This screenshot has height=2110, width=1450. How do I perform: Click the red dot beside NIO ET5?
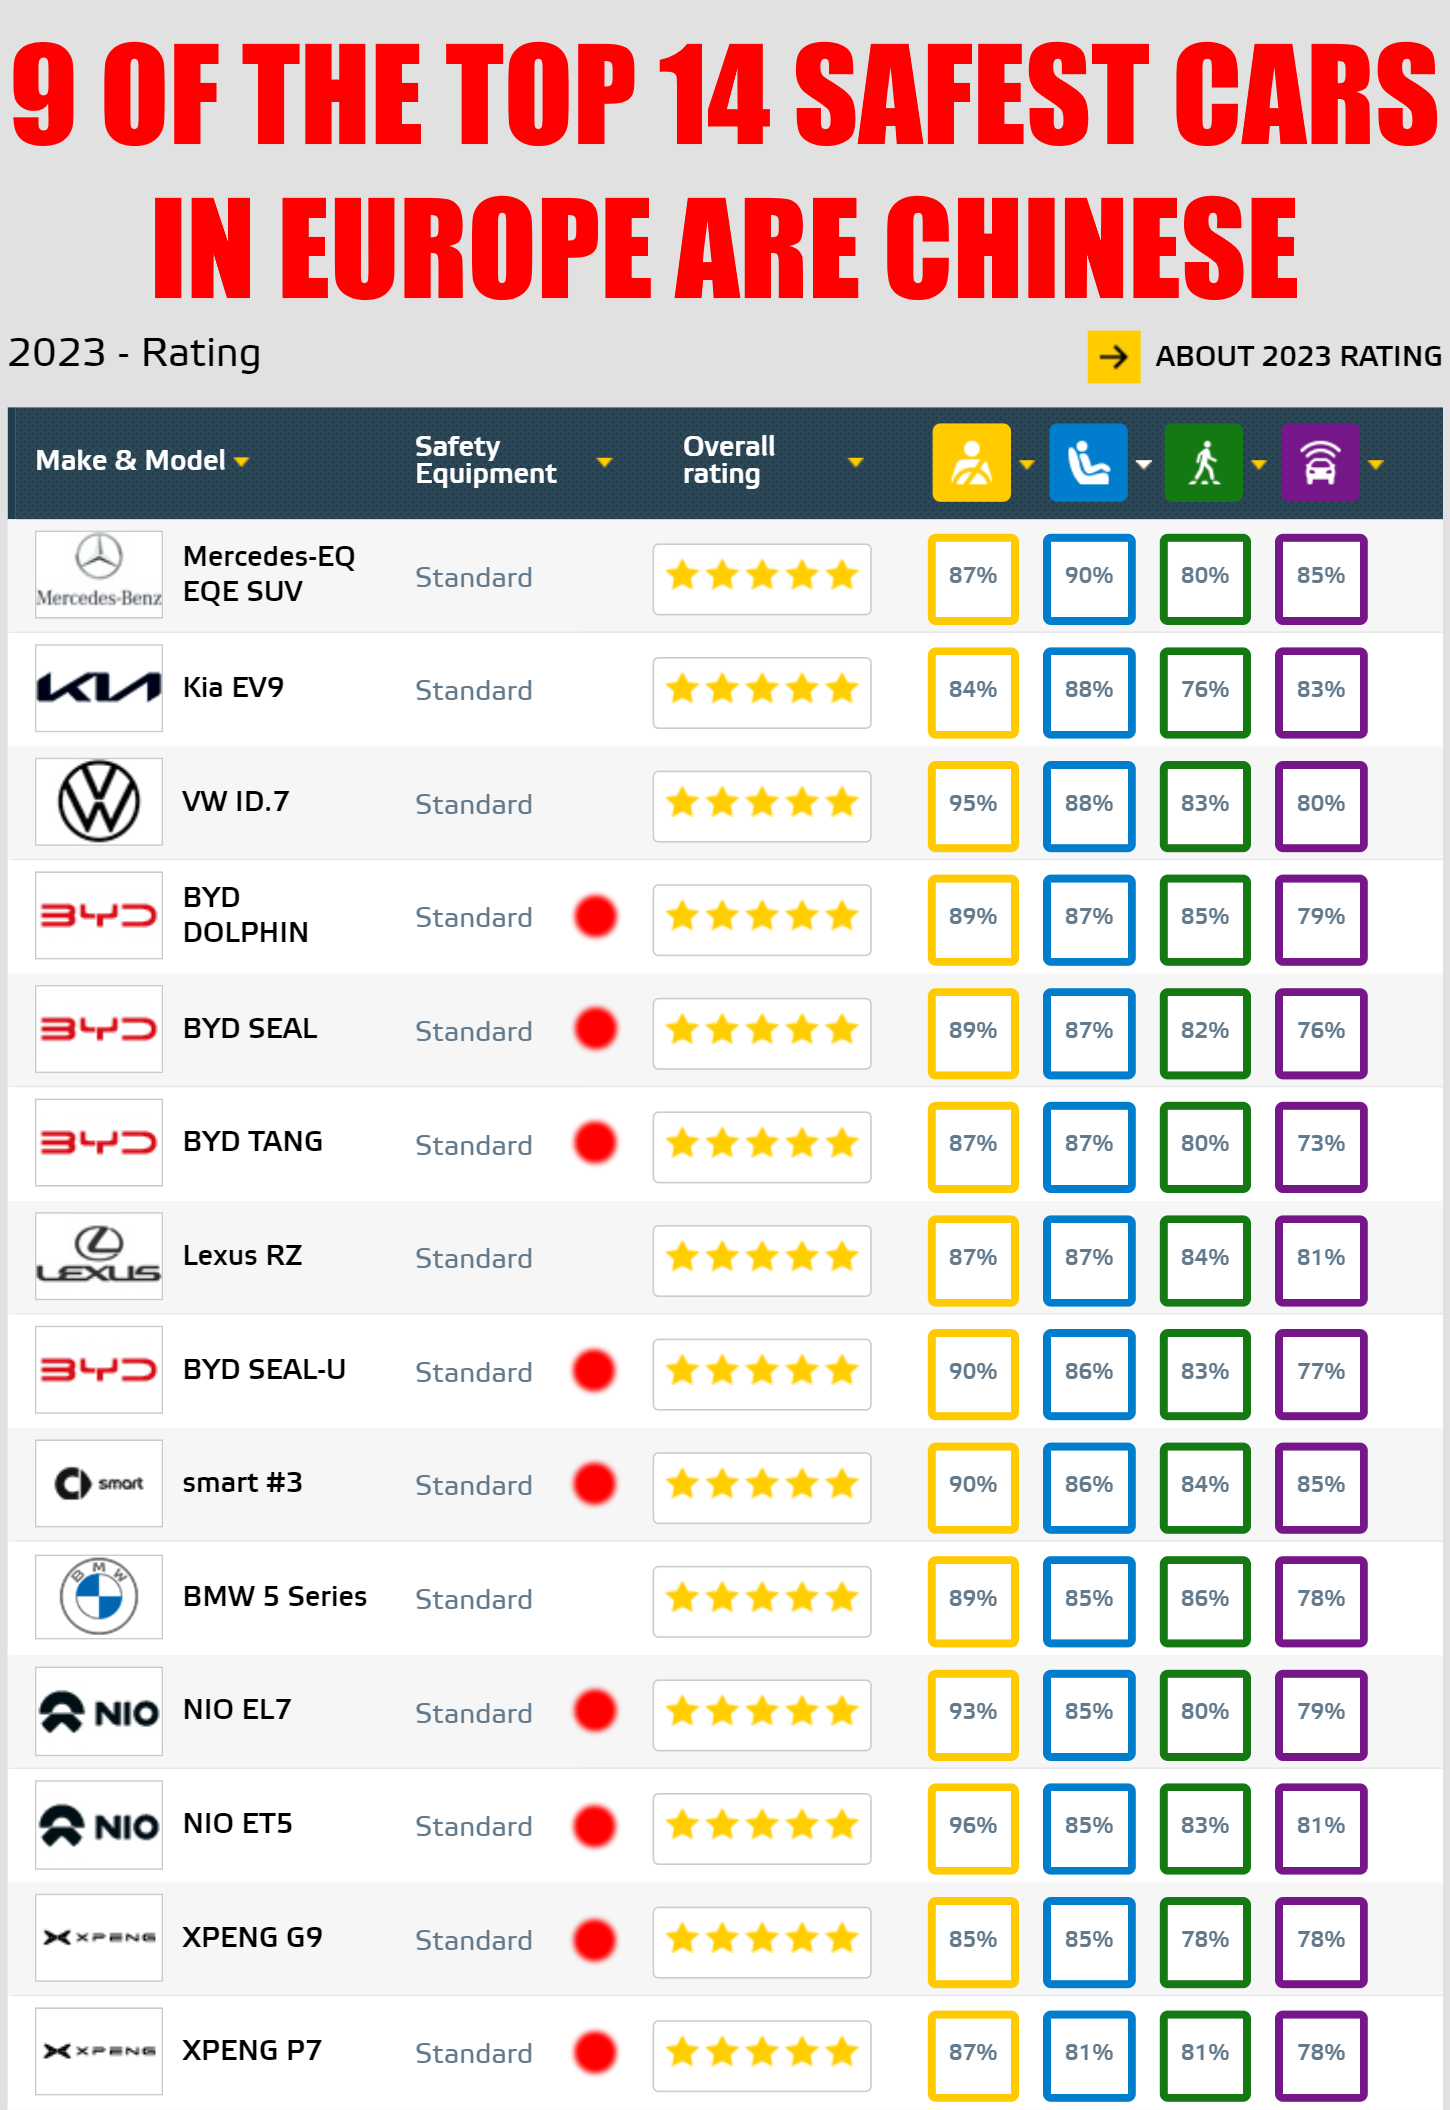click(x=595, y=1825)
